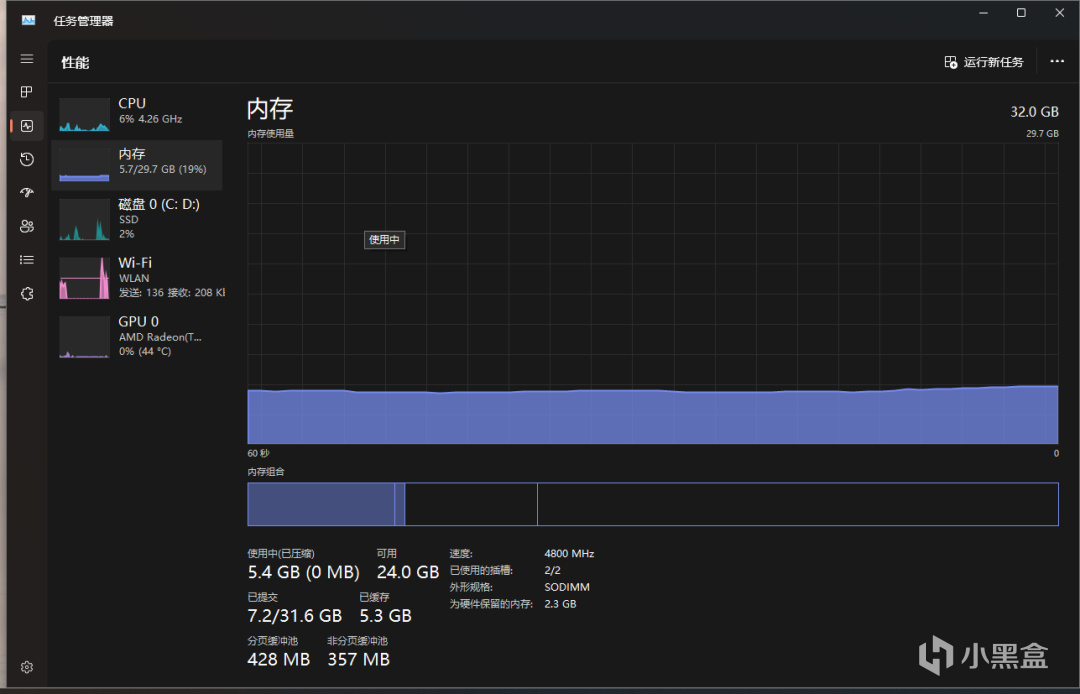Click the 2.3 GB hardware reserved value
Screen dimensions: 1080x694
[560, 604]
